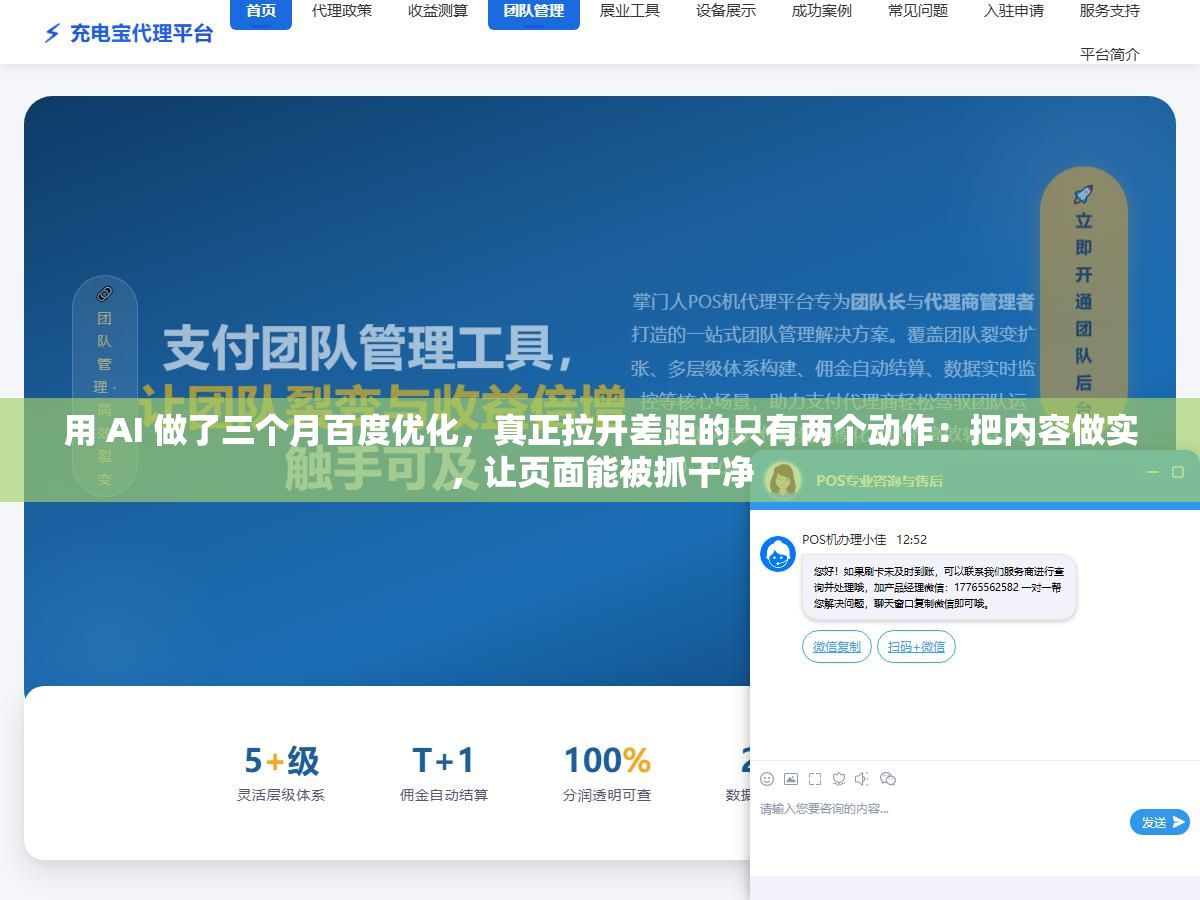Screen dimensions: 1200x900
Task: Click the link icon on 团队管理 pill
Action: click(x=105, y=293)
